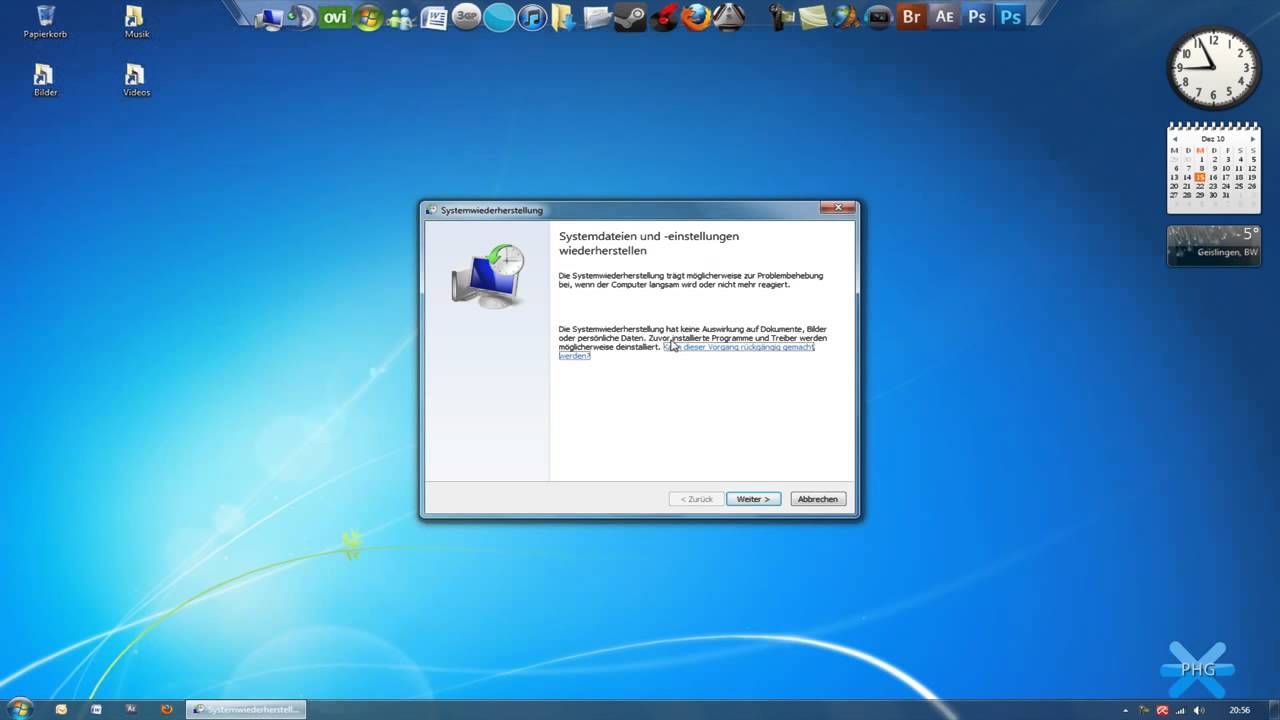Select the Bilder desktop folder
Image resolution: width=1280 pixels, height=720 pixels.
click(45, 81)
